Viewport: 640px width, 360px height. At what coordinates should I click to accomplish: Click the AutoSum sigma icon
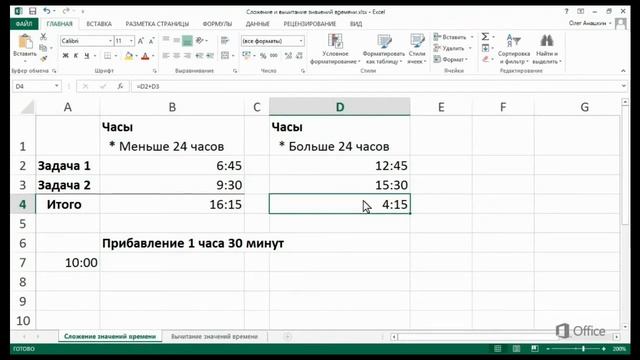(485, 37)
